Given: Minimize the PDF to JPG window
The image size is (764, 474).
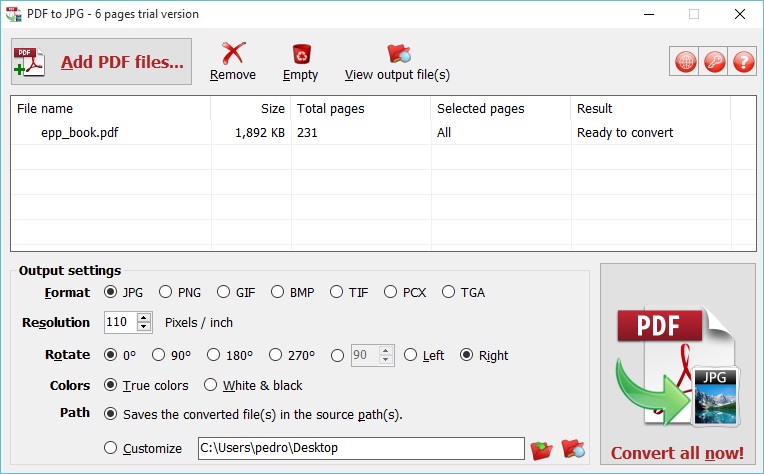Looking at the screenshot, I should tap(649, 14).
